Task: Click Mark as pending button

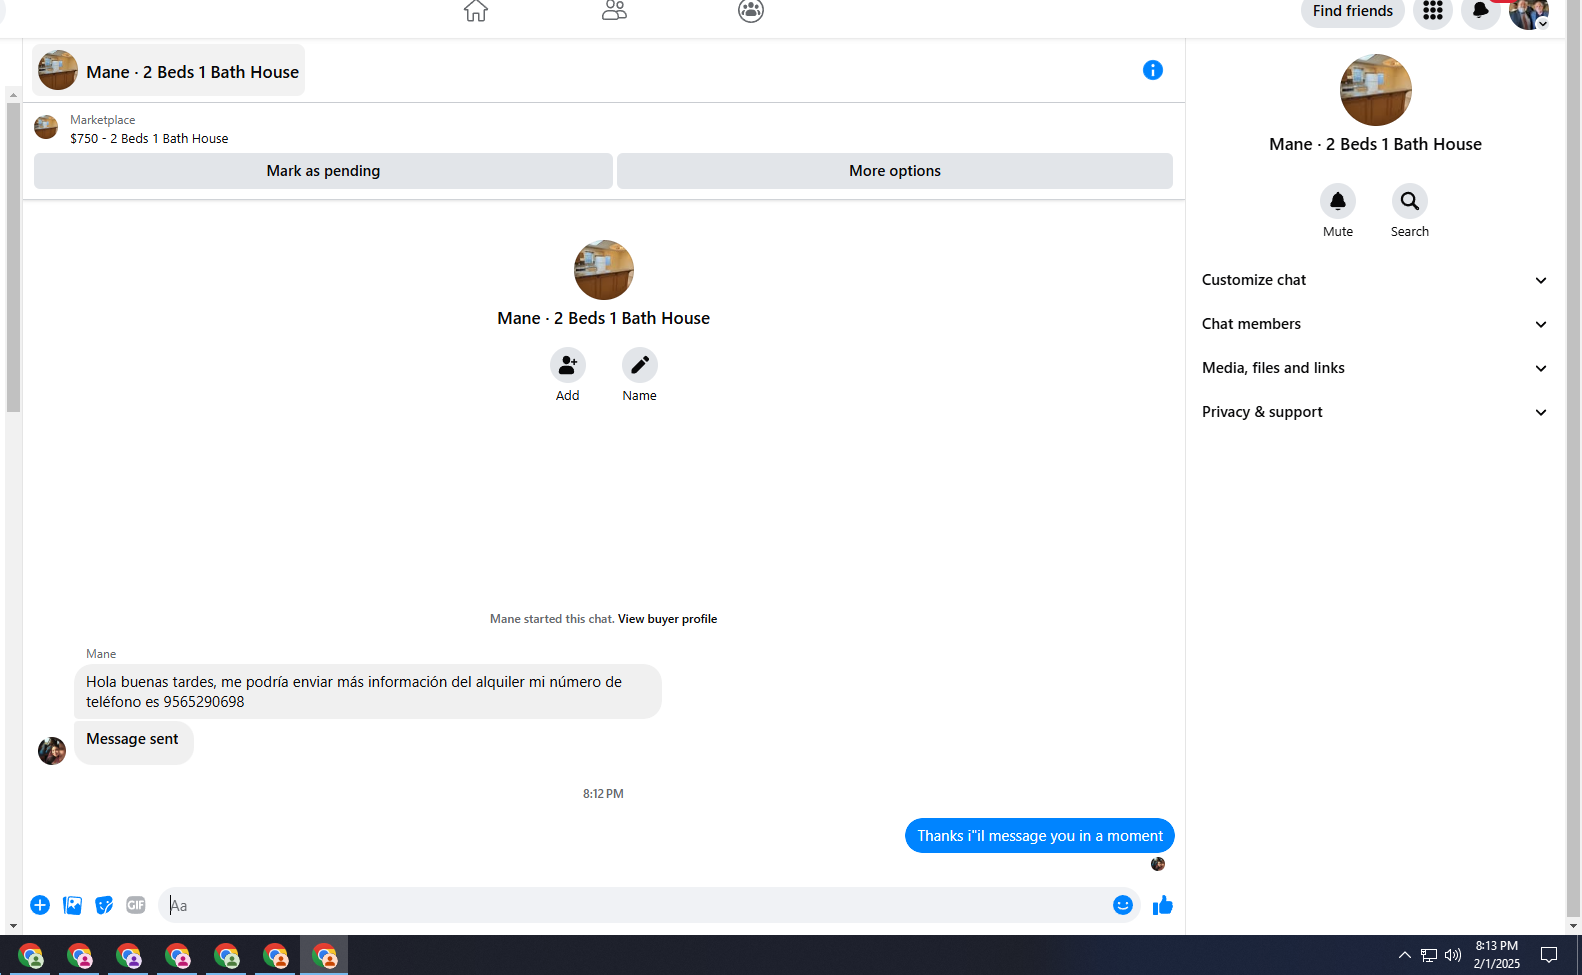Action: [323, 171]
